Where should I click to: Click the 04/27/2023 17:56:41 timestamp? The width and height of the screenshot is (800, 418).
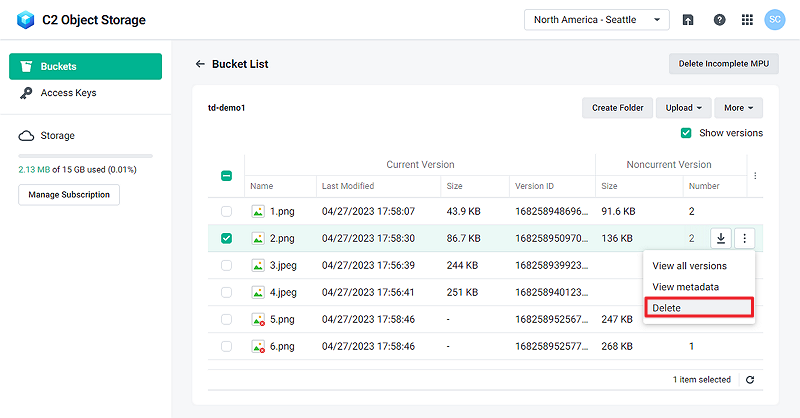click(x=368, y=292)
